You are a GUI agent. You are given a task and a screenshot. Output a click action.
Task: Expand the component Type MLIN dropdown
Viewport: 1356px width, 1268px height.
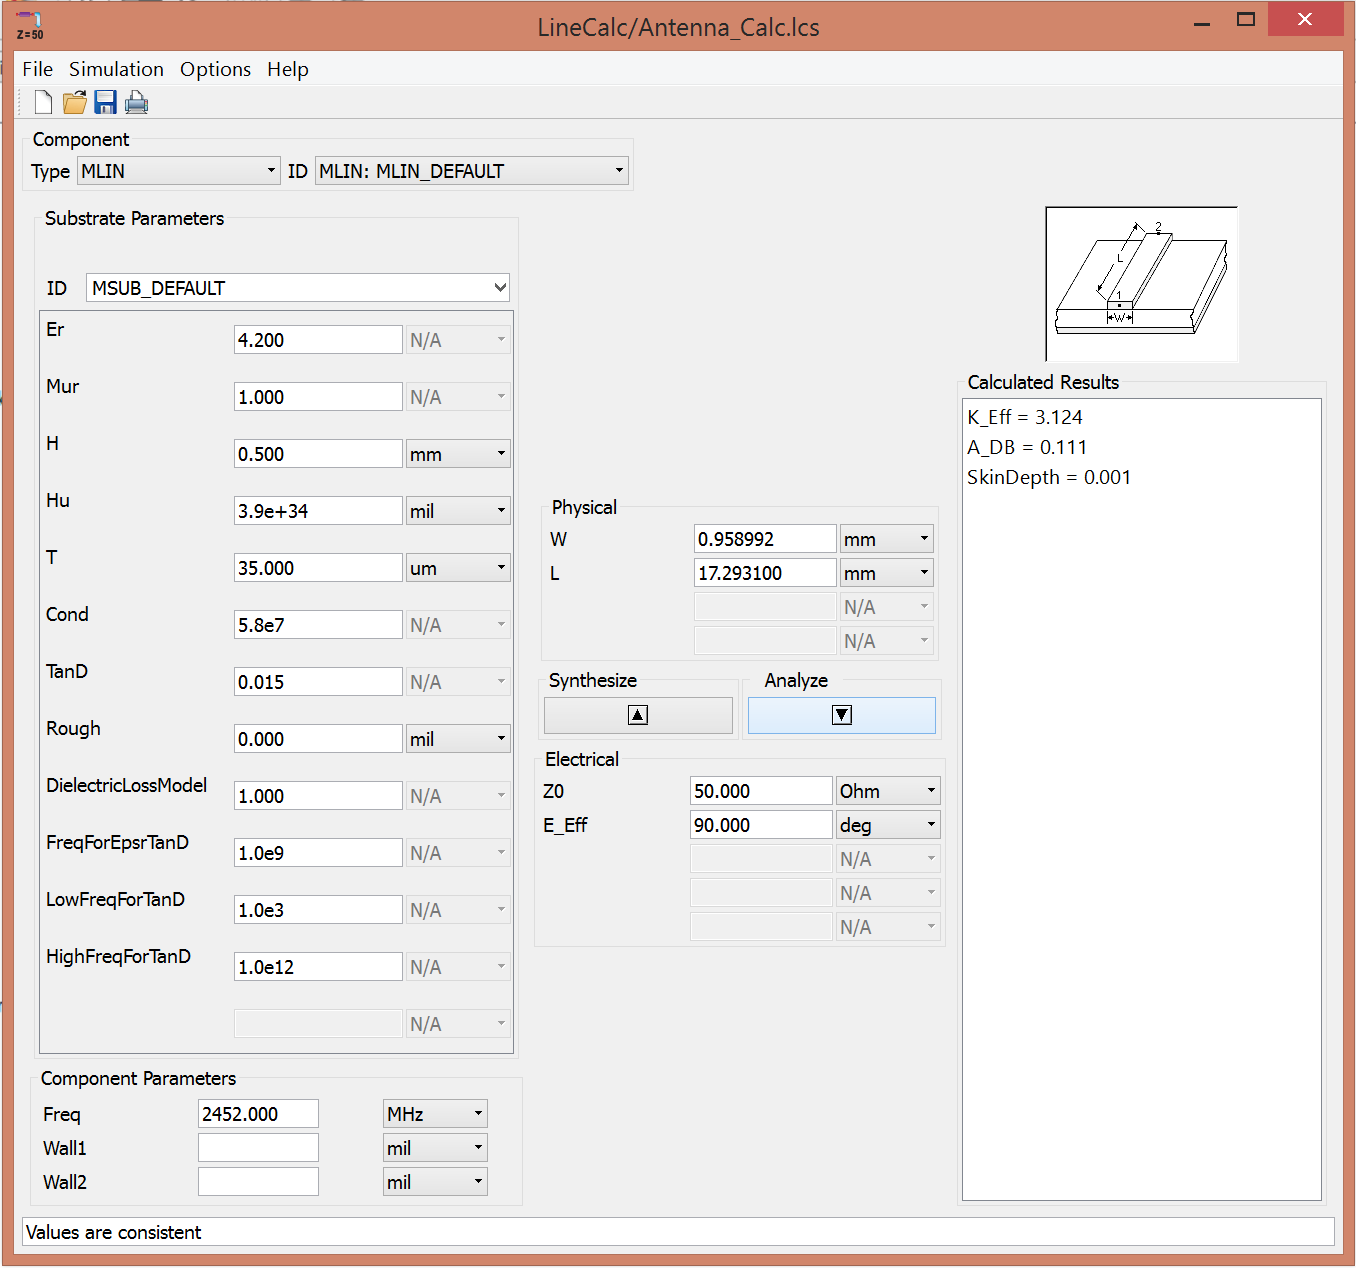pyautogui.click(x=178, y=171)
